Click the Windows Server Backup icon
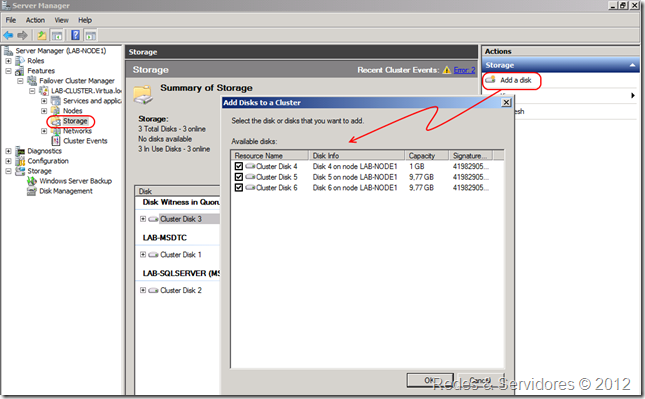 32,181
